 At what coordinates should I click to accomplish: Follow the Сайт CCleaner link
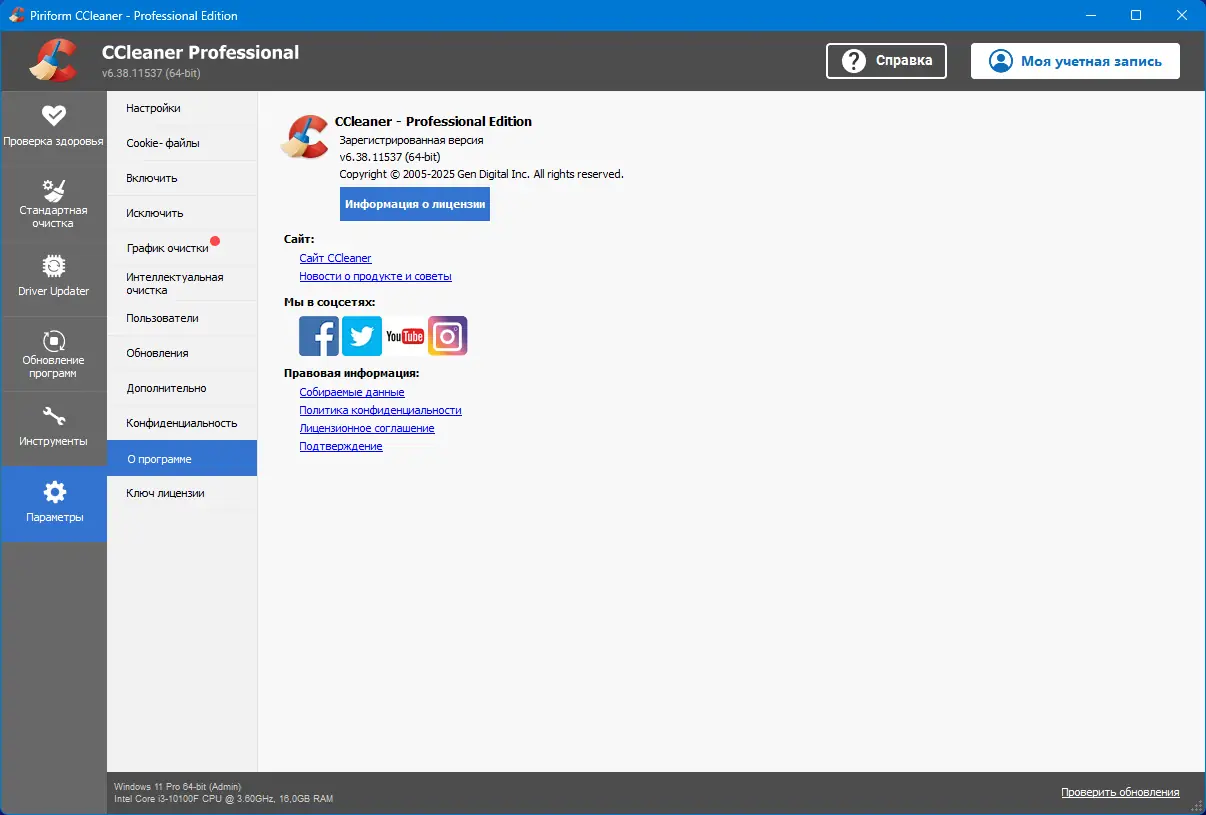click(x=335, y=258)
